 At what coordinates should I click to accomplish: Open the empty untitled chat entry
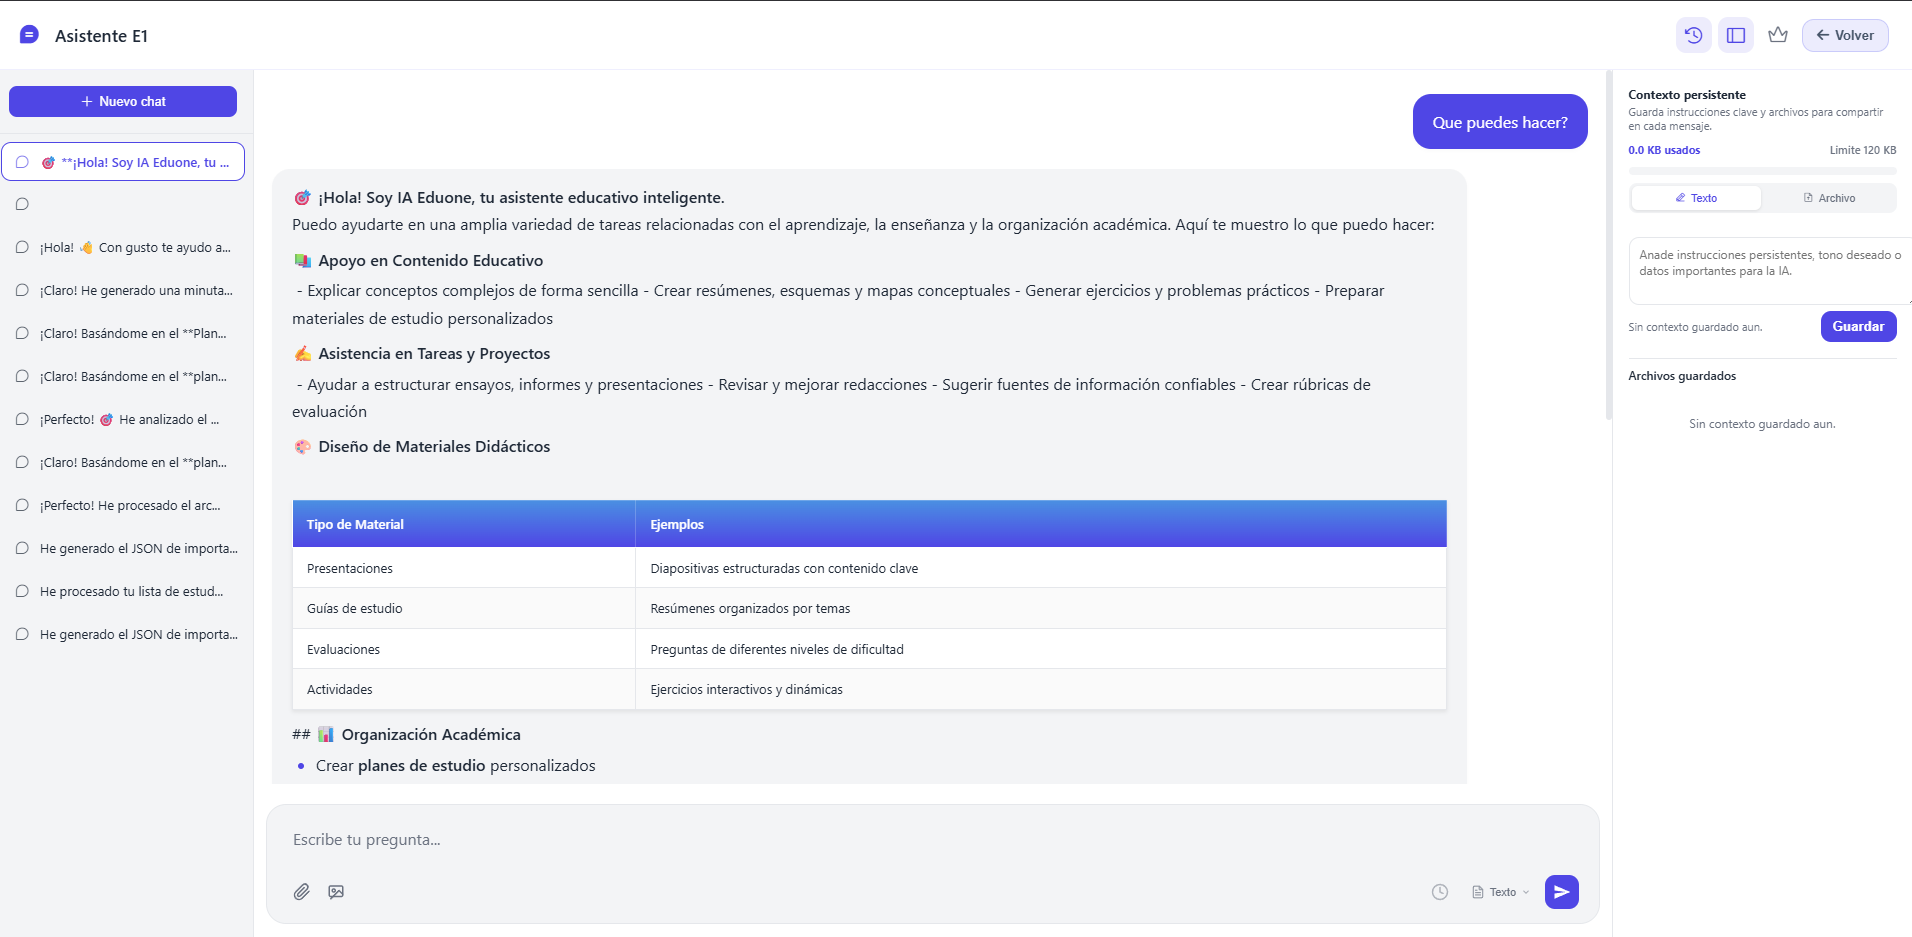(123, 204)
